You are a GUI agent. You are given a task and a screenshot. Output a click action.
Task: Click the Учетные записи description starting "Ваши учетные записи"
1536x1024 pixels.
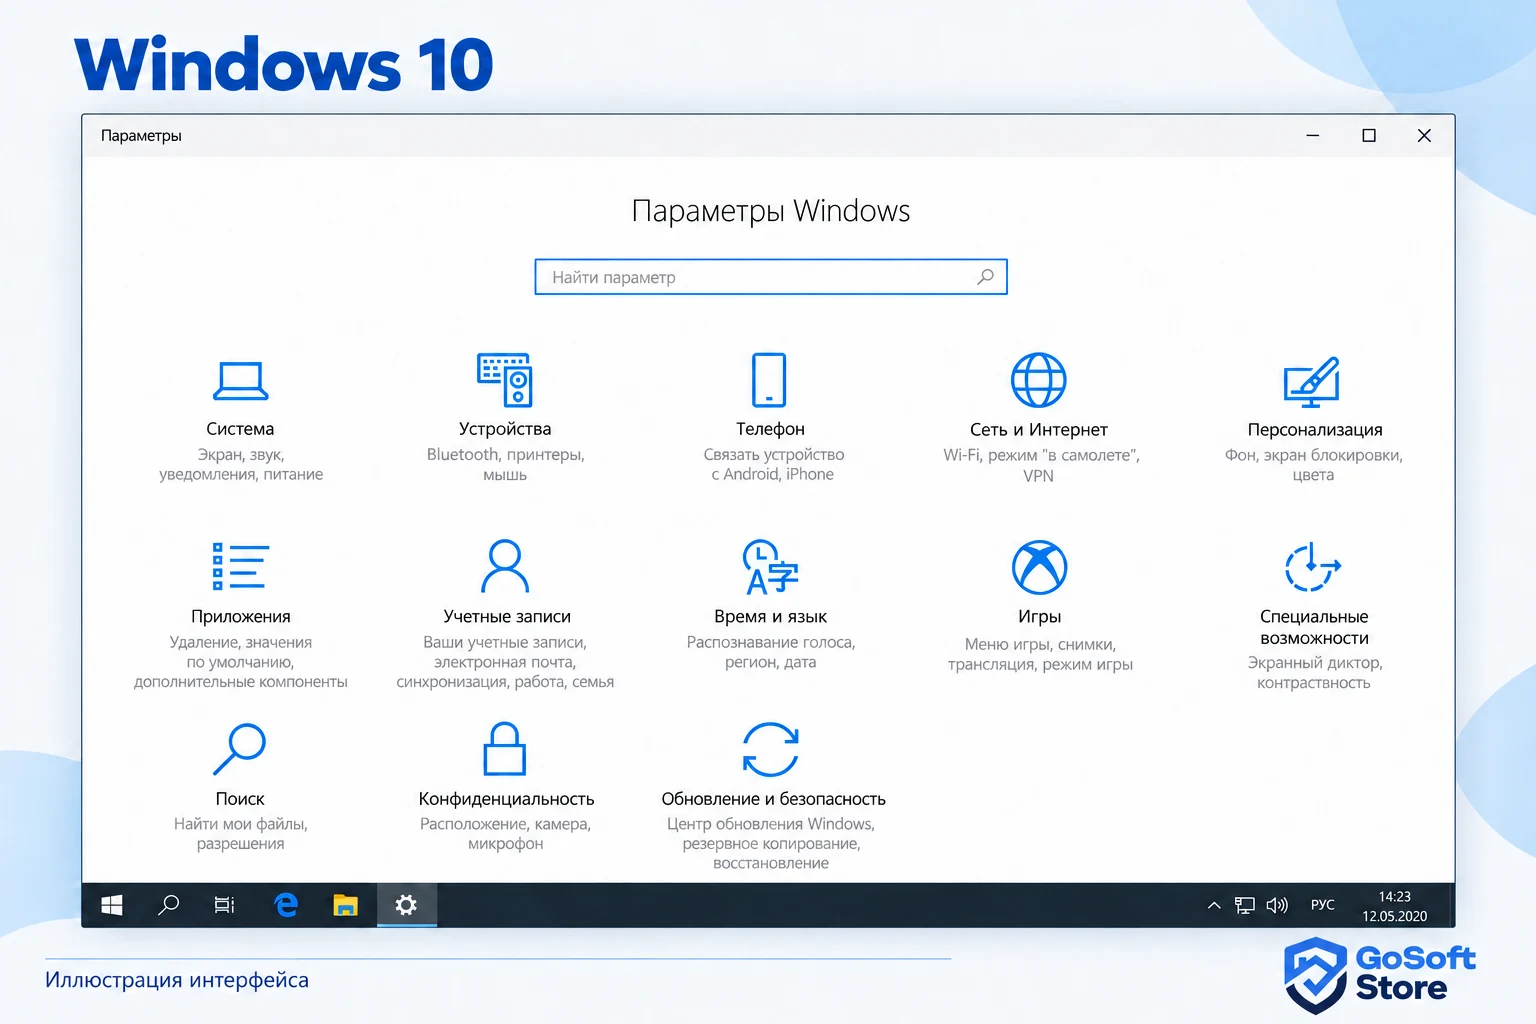[505, 662]
